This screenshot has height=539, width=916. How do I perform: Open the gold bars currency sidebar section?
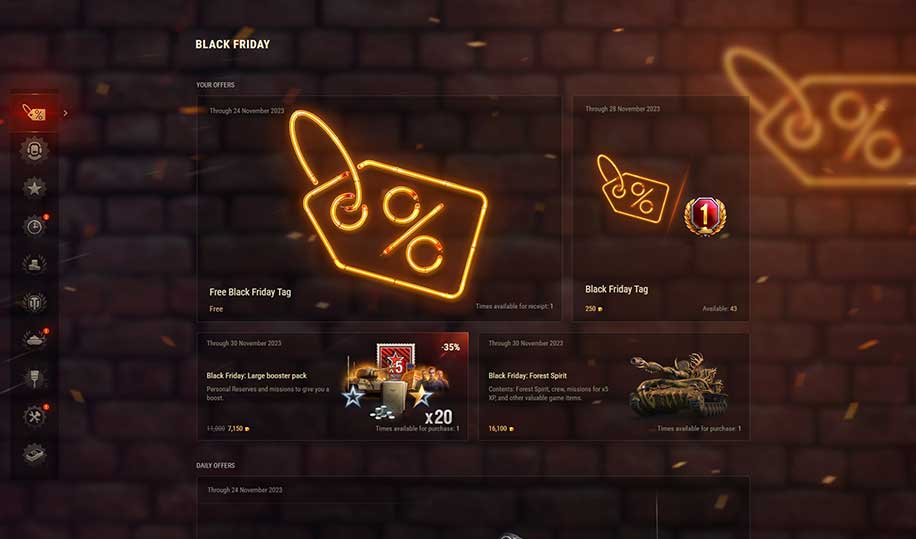click(34, 454)
